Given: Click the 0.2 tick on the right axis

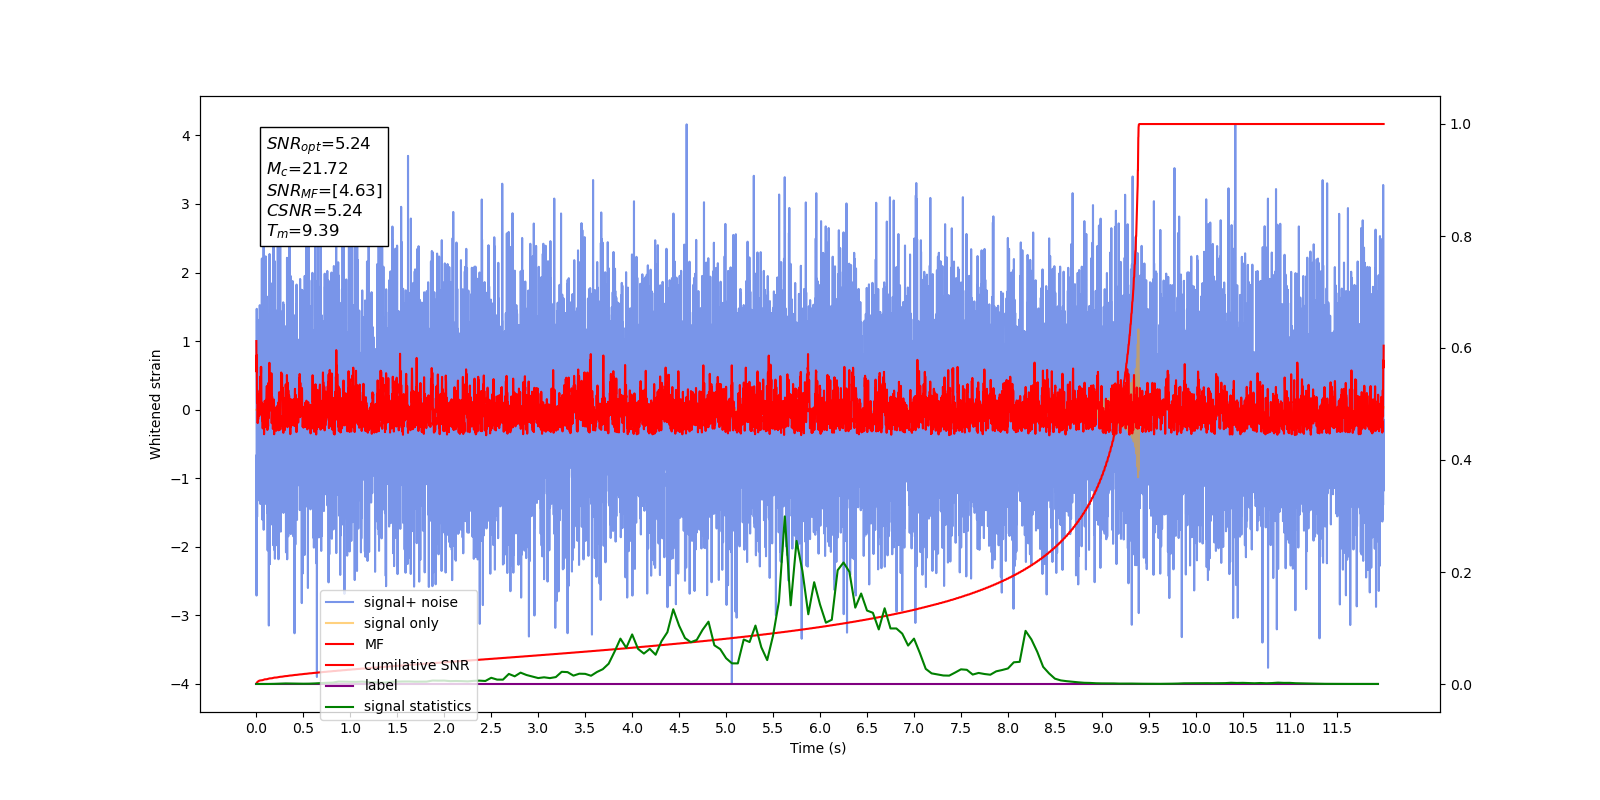Looking at the screenshot, I should (1460, 573).
